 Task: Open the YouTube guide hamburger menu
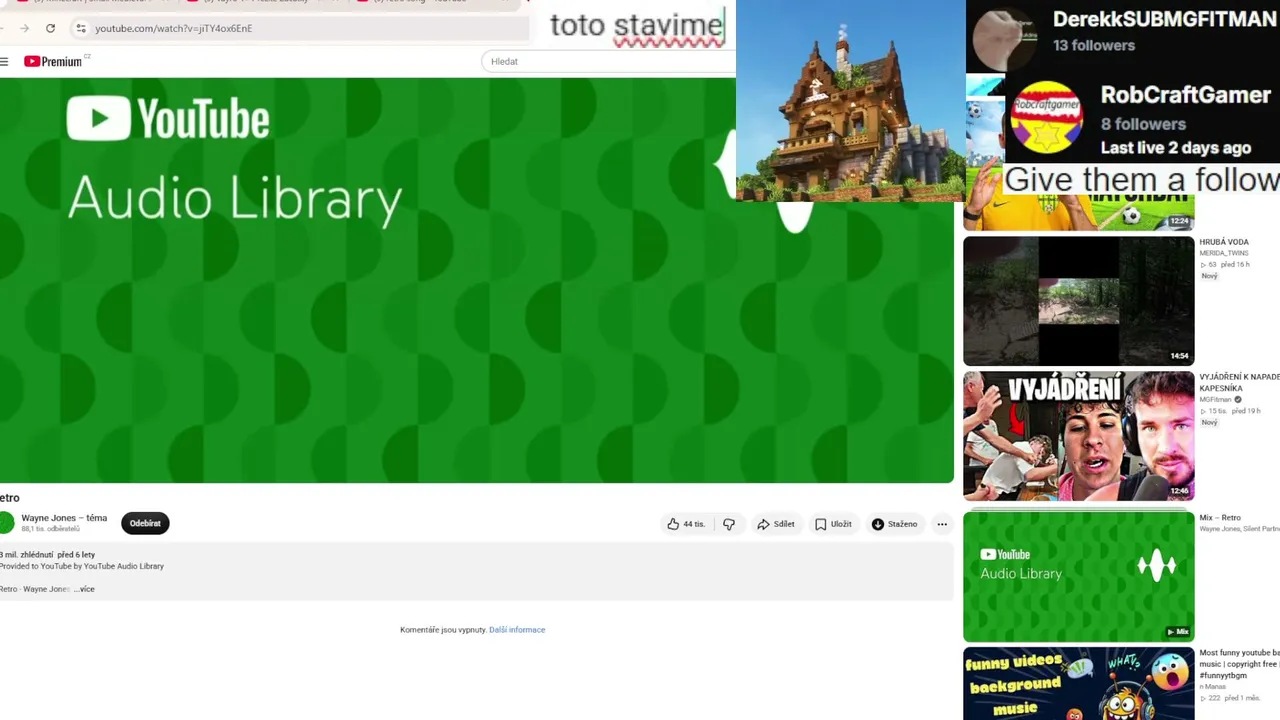click(x=4, y=62)
